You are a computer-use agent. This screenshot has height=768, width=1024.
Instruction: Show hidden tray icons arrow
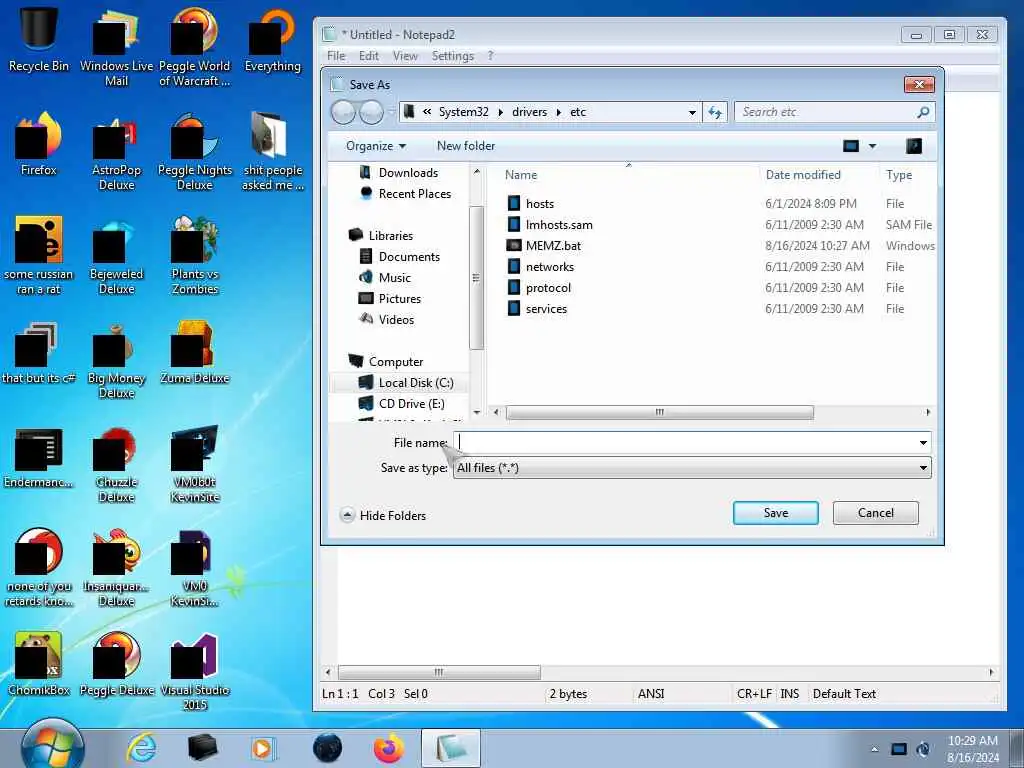874,750
